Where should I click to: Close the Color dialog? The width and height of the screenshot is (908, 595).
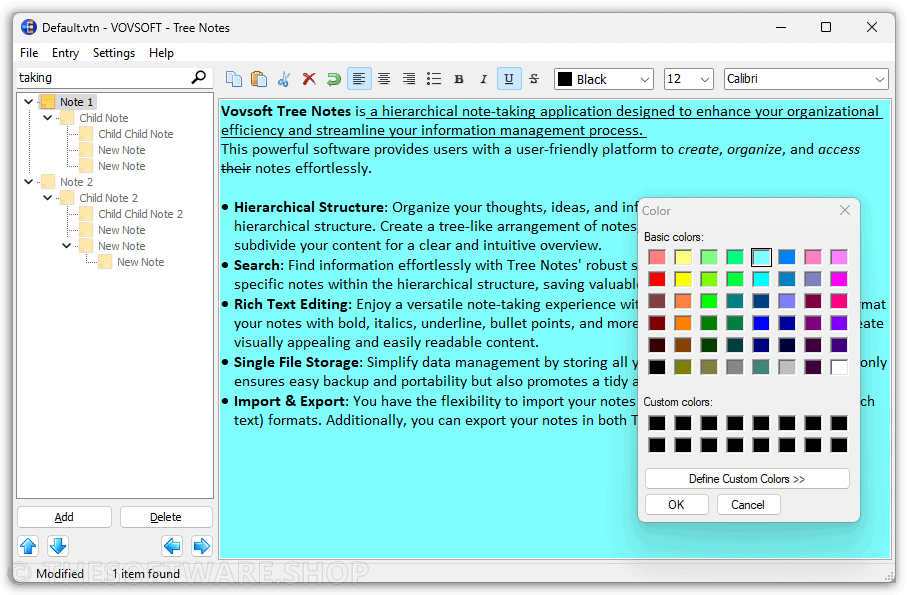click(845, 210)
